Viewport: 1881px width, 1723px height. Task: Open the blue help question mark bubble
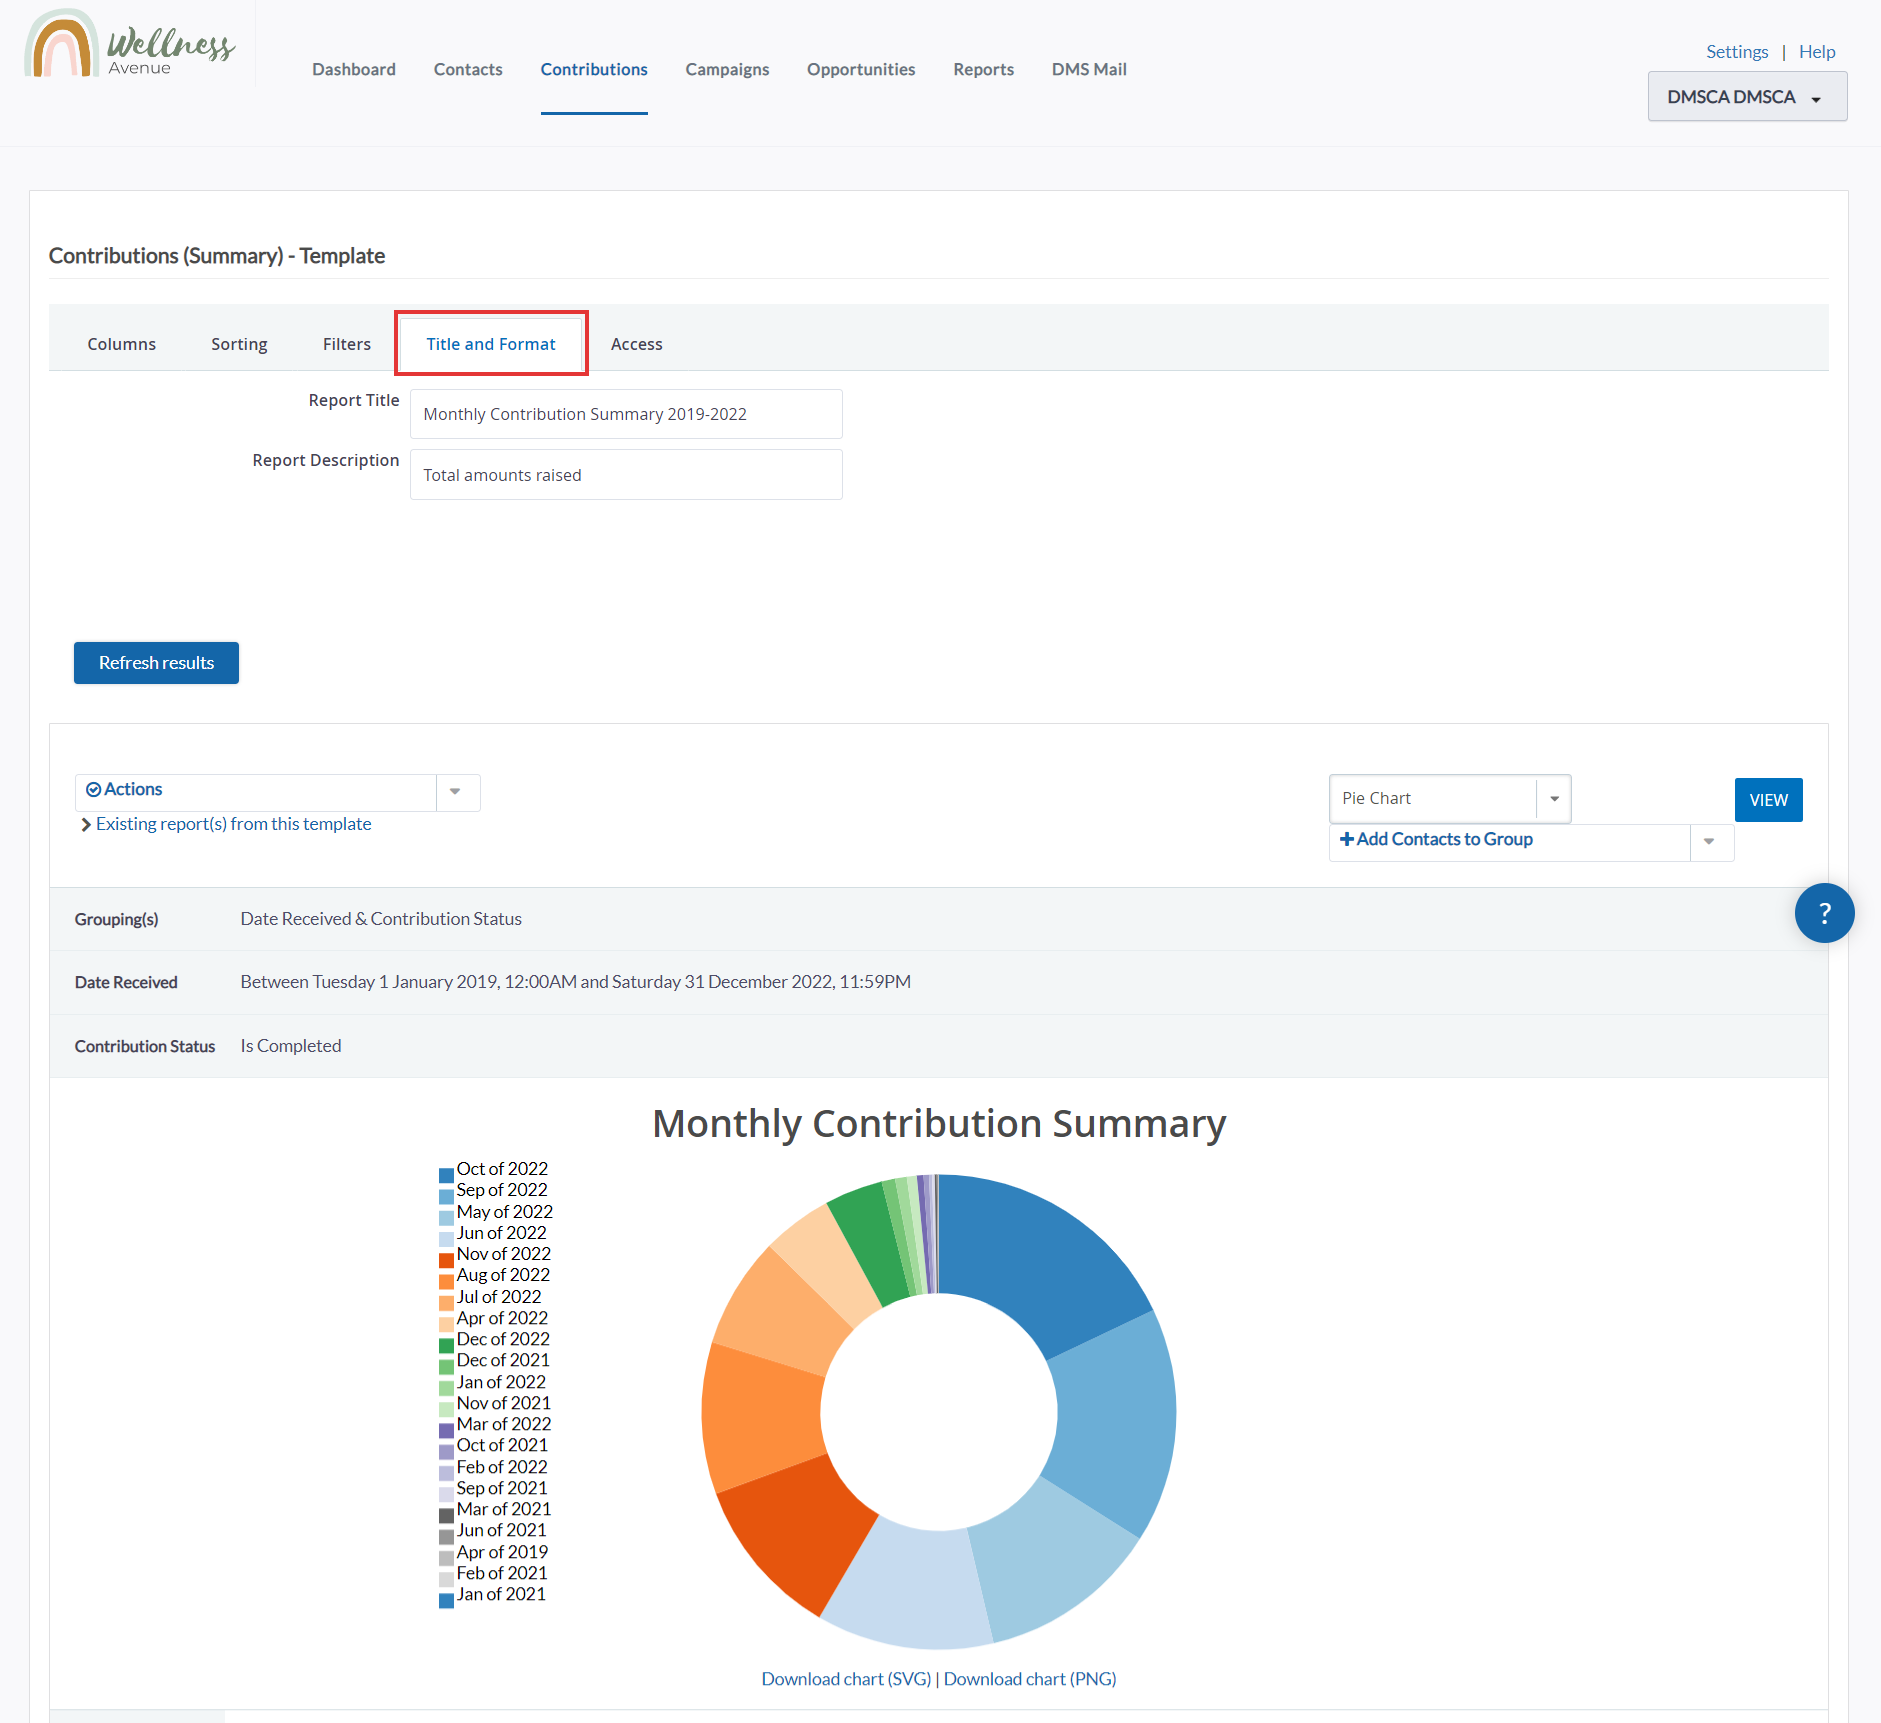pyautogui.click(x=1823, y=913)
